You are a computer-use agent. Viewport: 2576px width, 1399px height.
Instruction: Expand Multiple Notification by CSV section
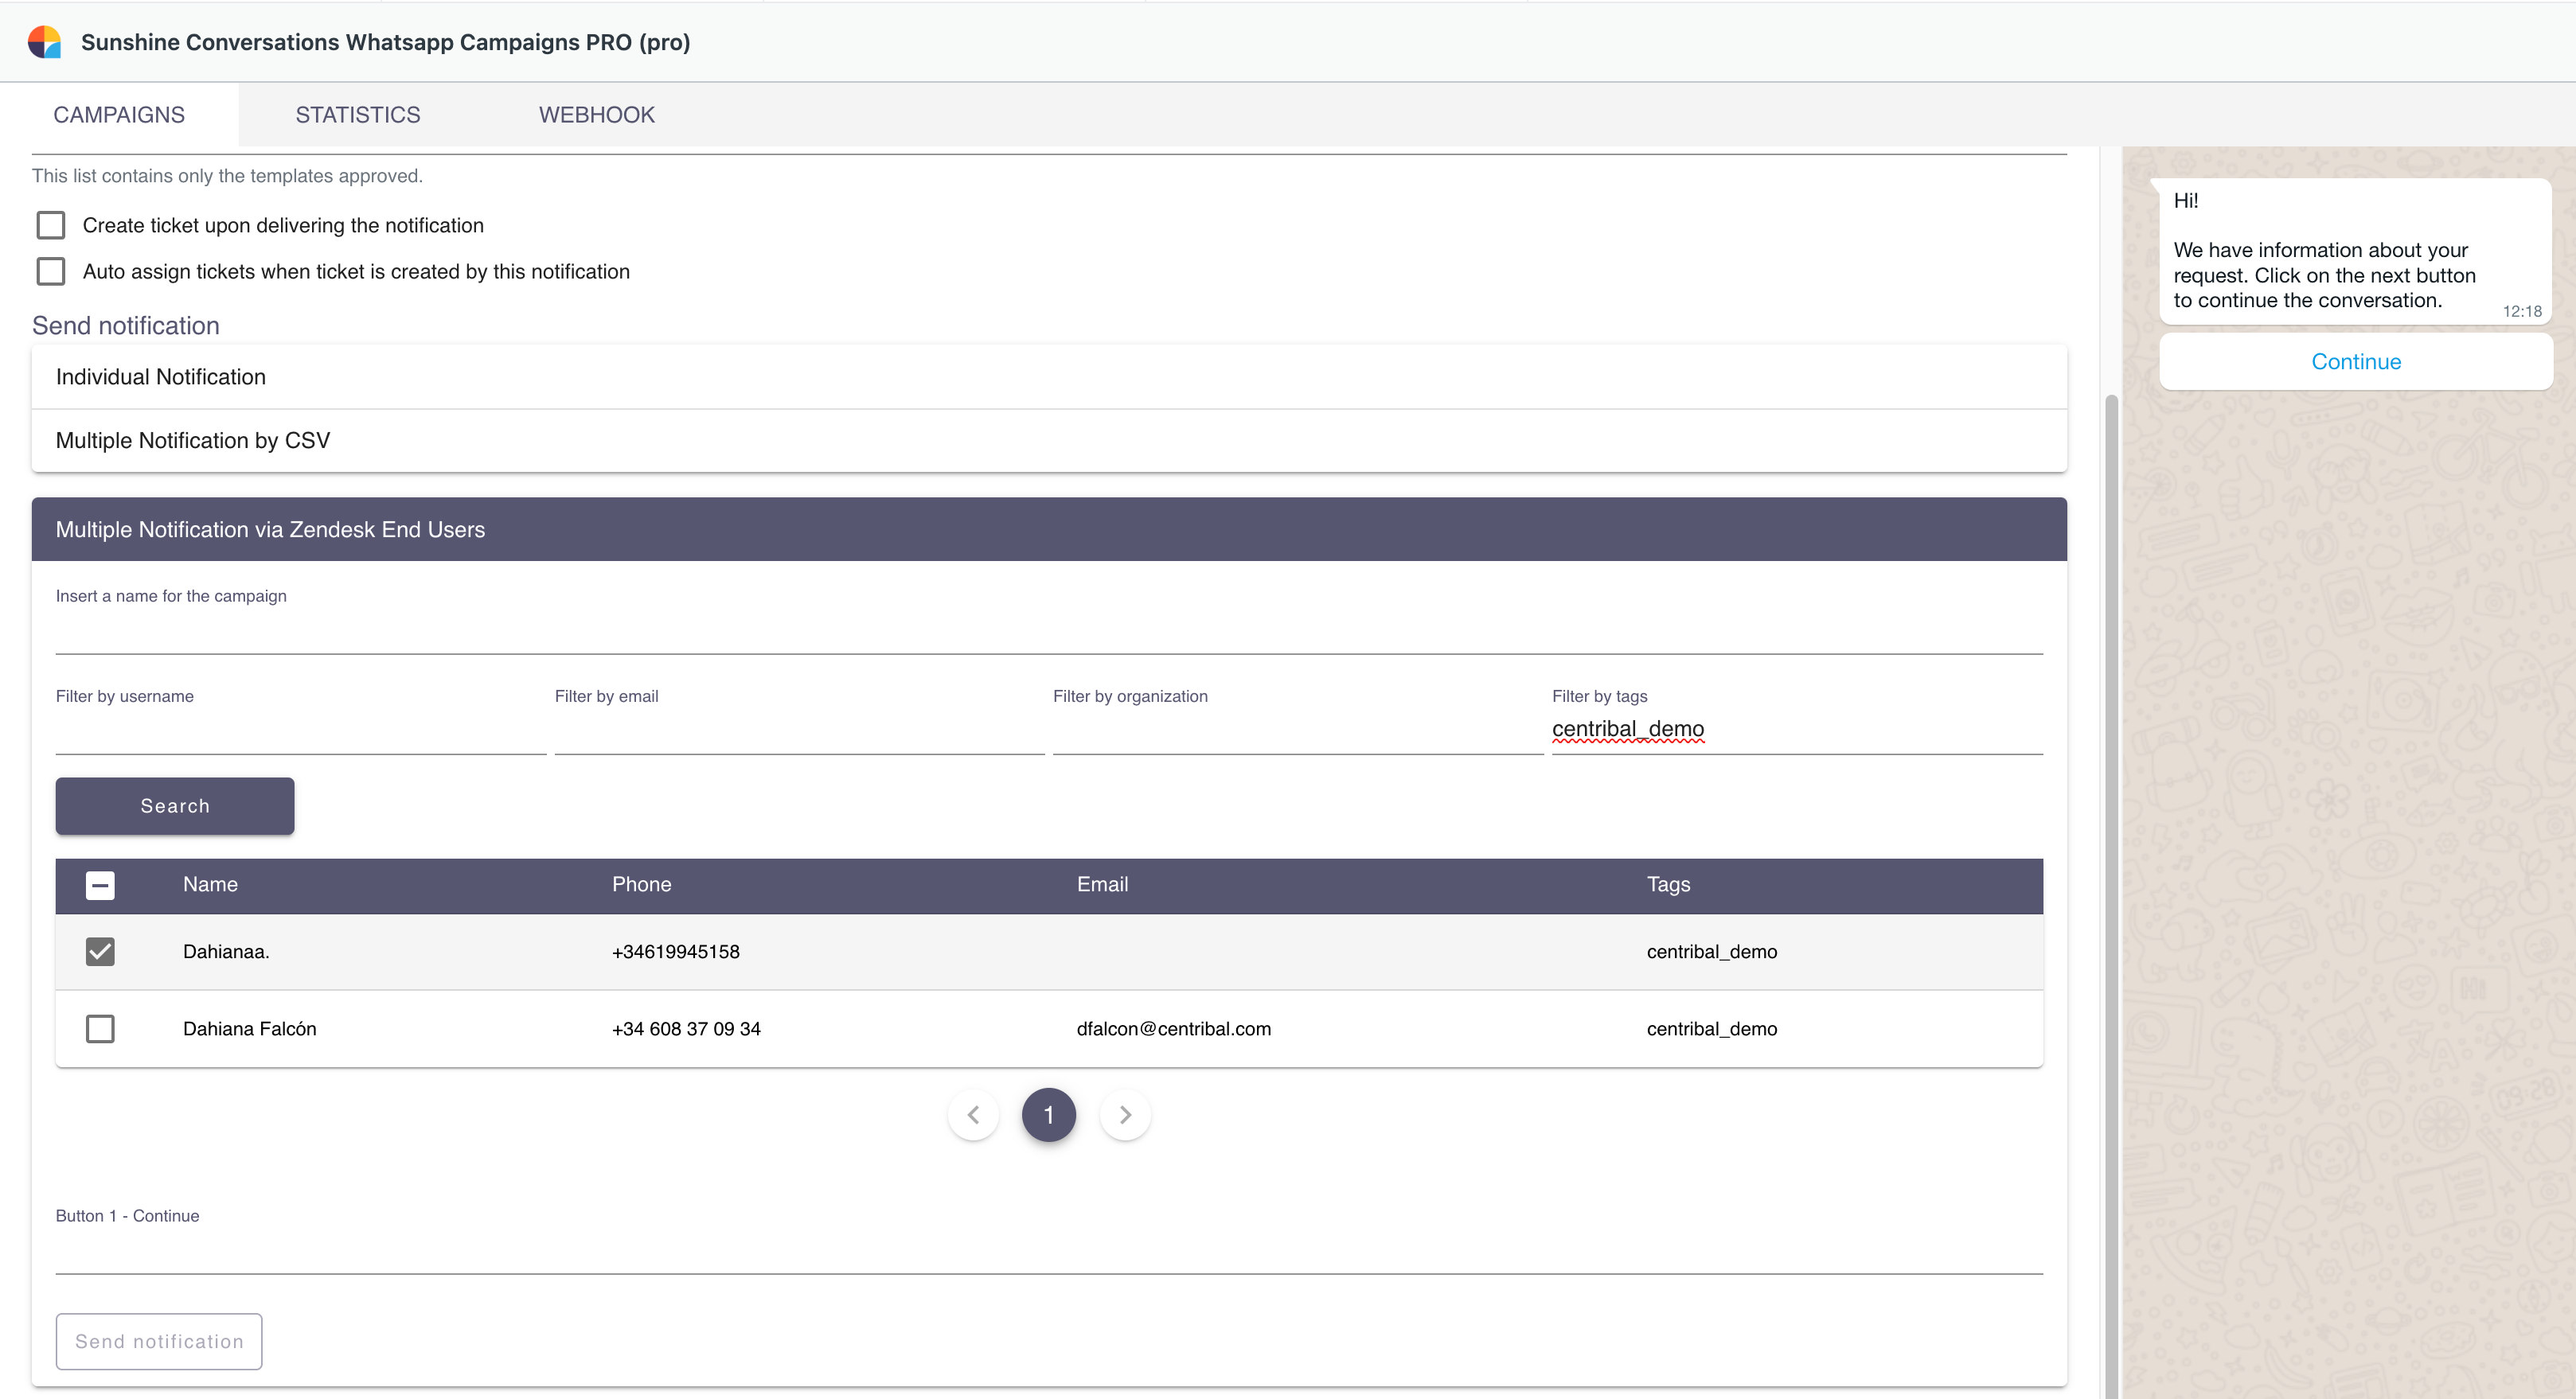coord(1048,440)
